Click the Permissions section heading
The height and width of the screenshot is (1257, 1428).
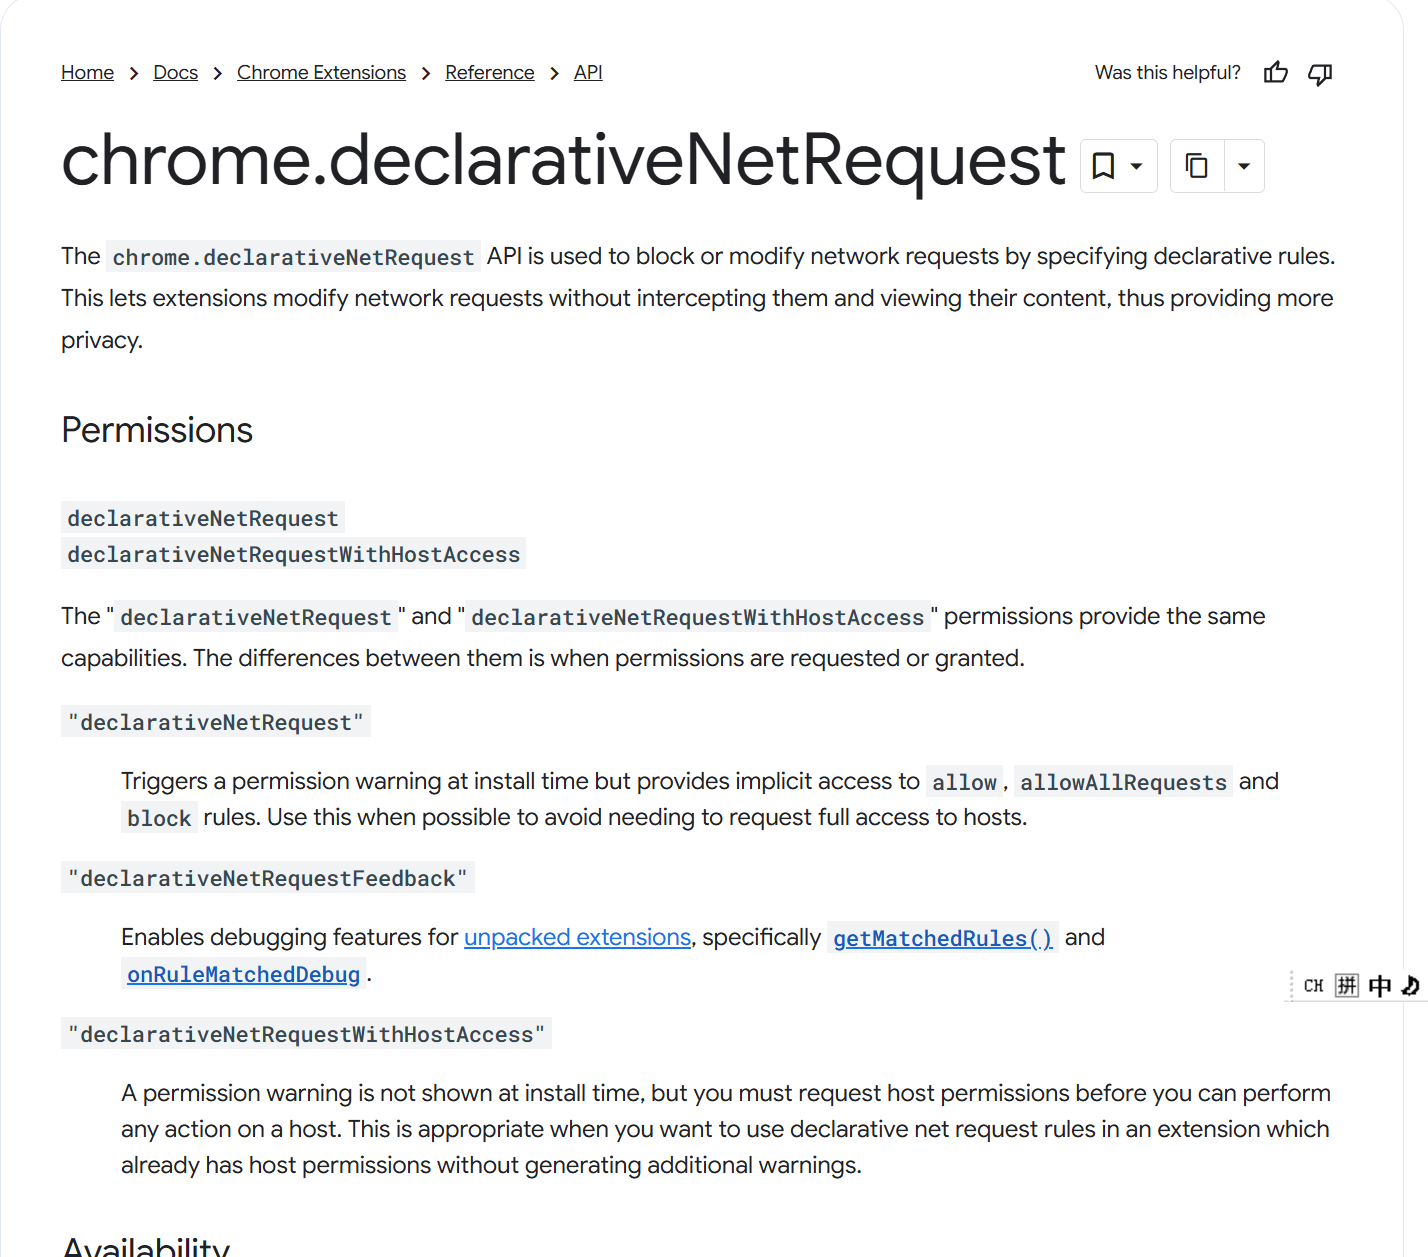click(x=157, y=430)
